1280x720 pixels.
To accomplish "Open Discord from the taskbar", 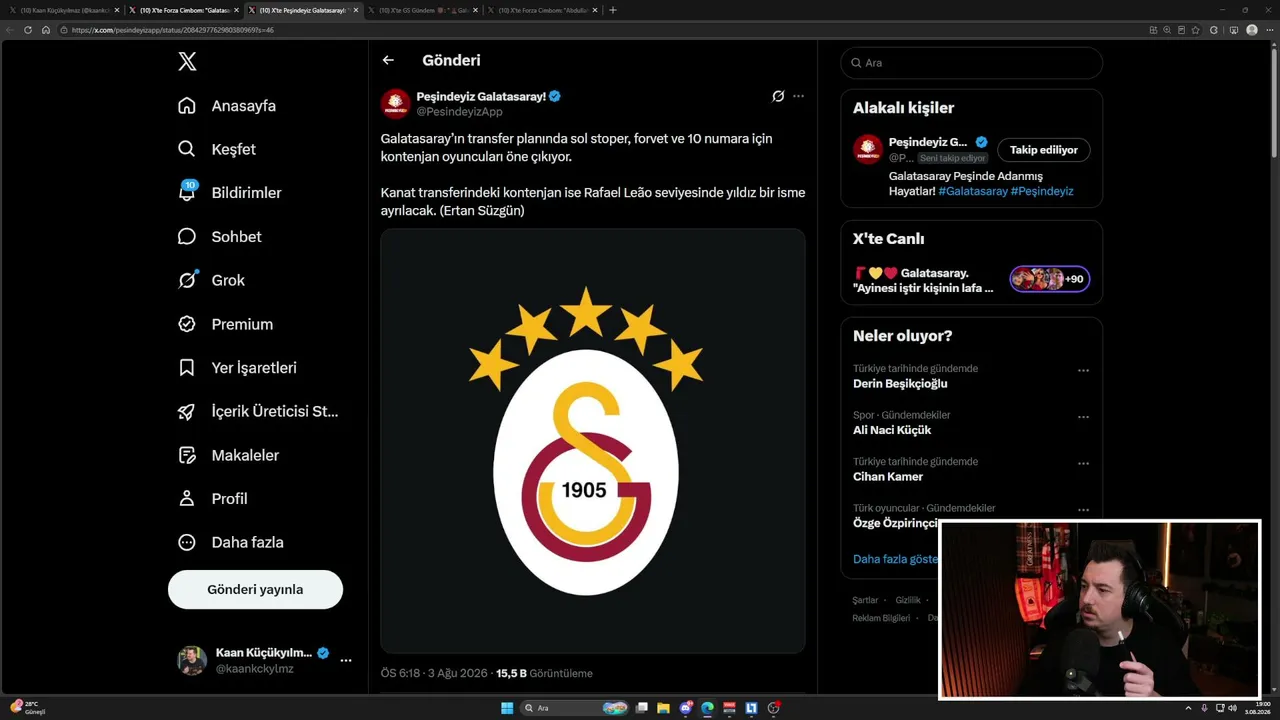I will click(685, 708).
